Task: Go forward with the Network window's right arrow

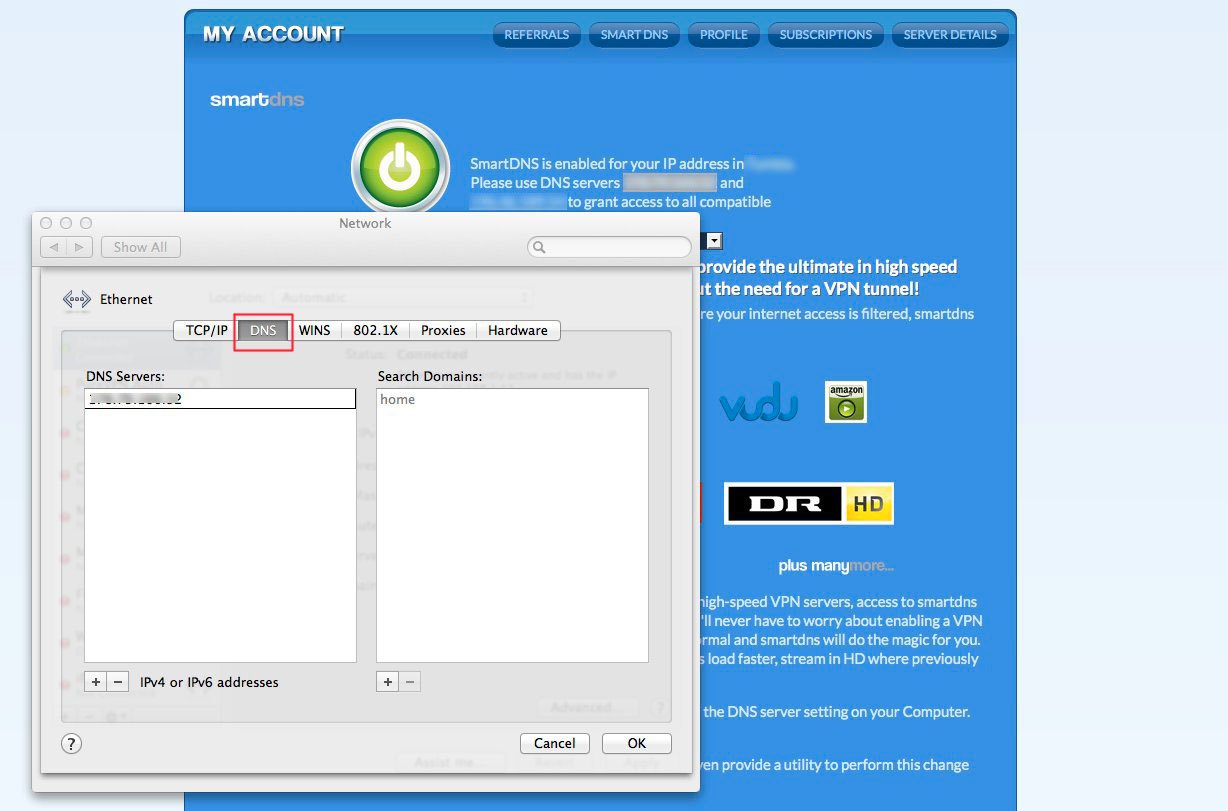Action: pyautogui.click(x=80, y=247)
